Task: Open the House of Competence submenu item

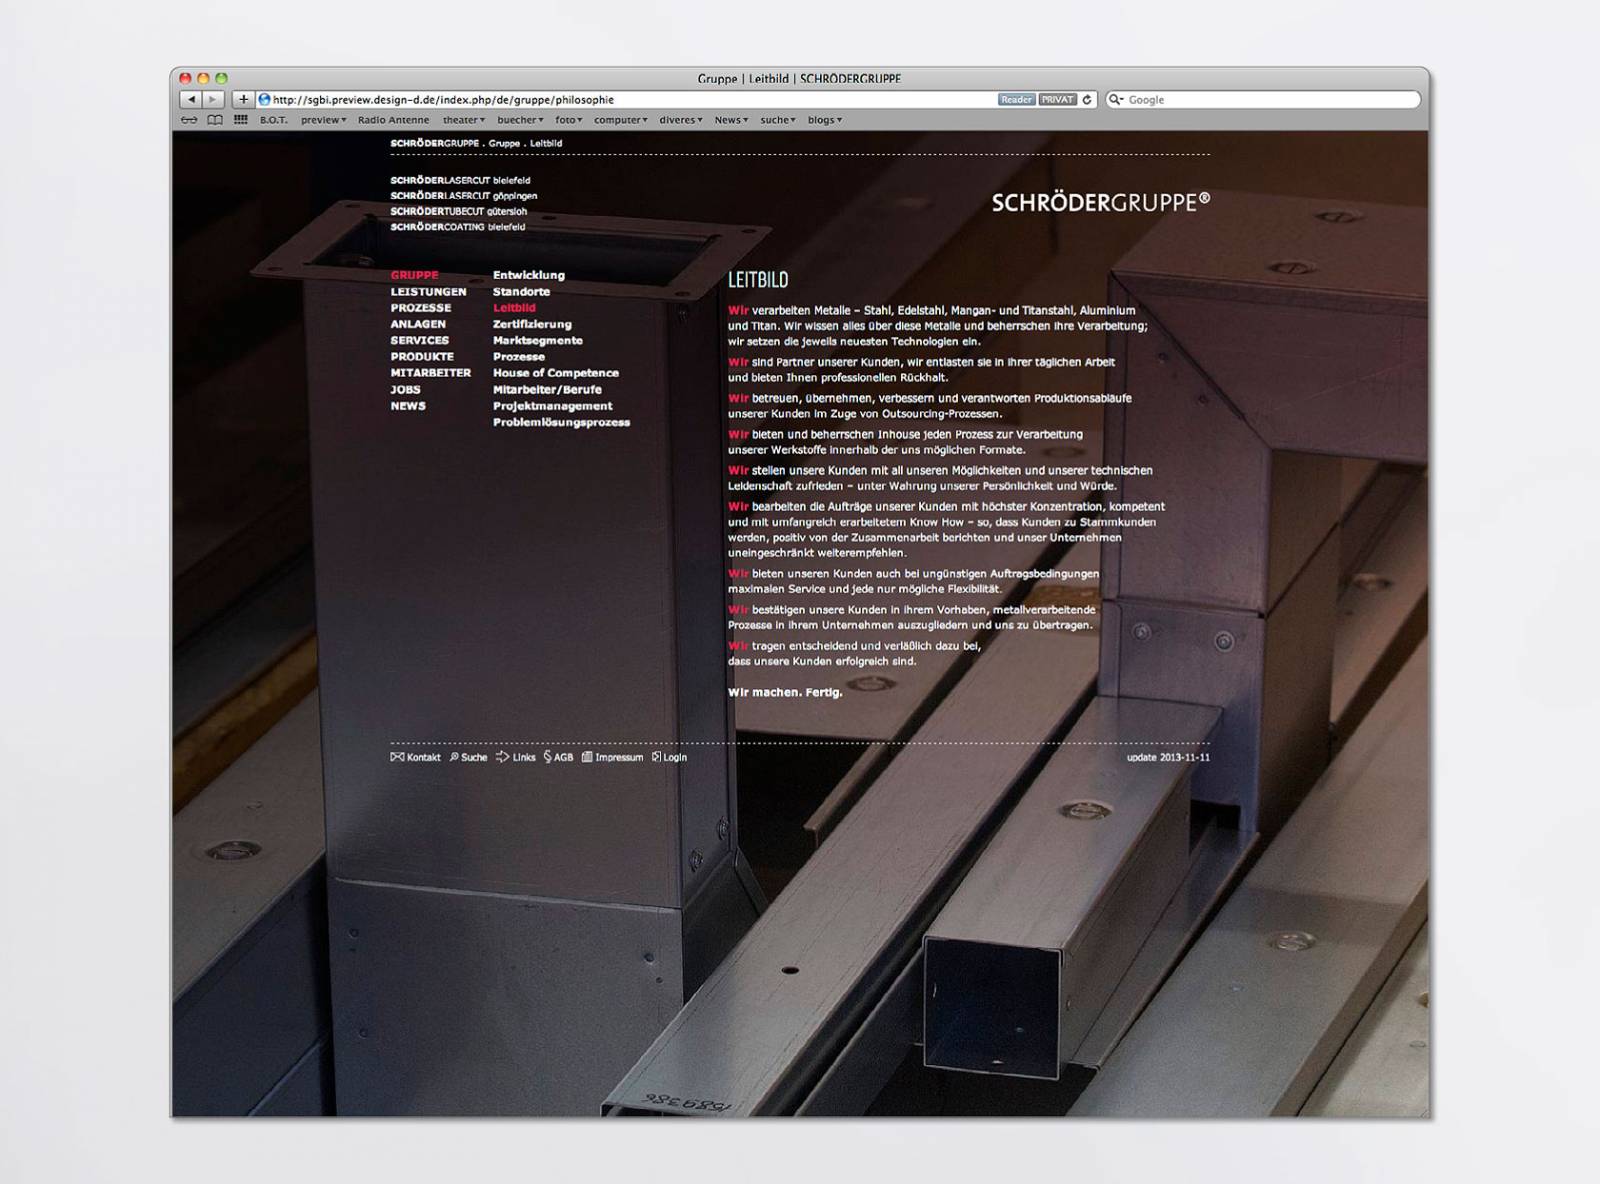Action: [x=556, y=373]
